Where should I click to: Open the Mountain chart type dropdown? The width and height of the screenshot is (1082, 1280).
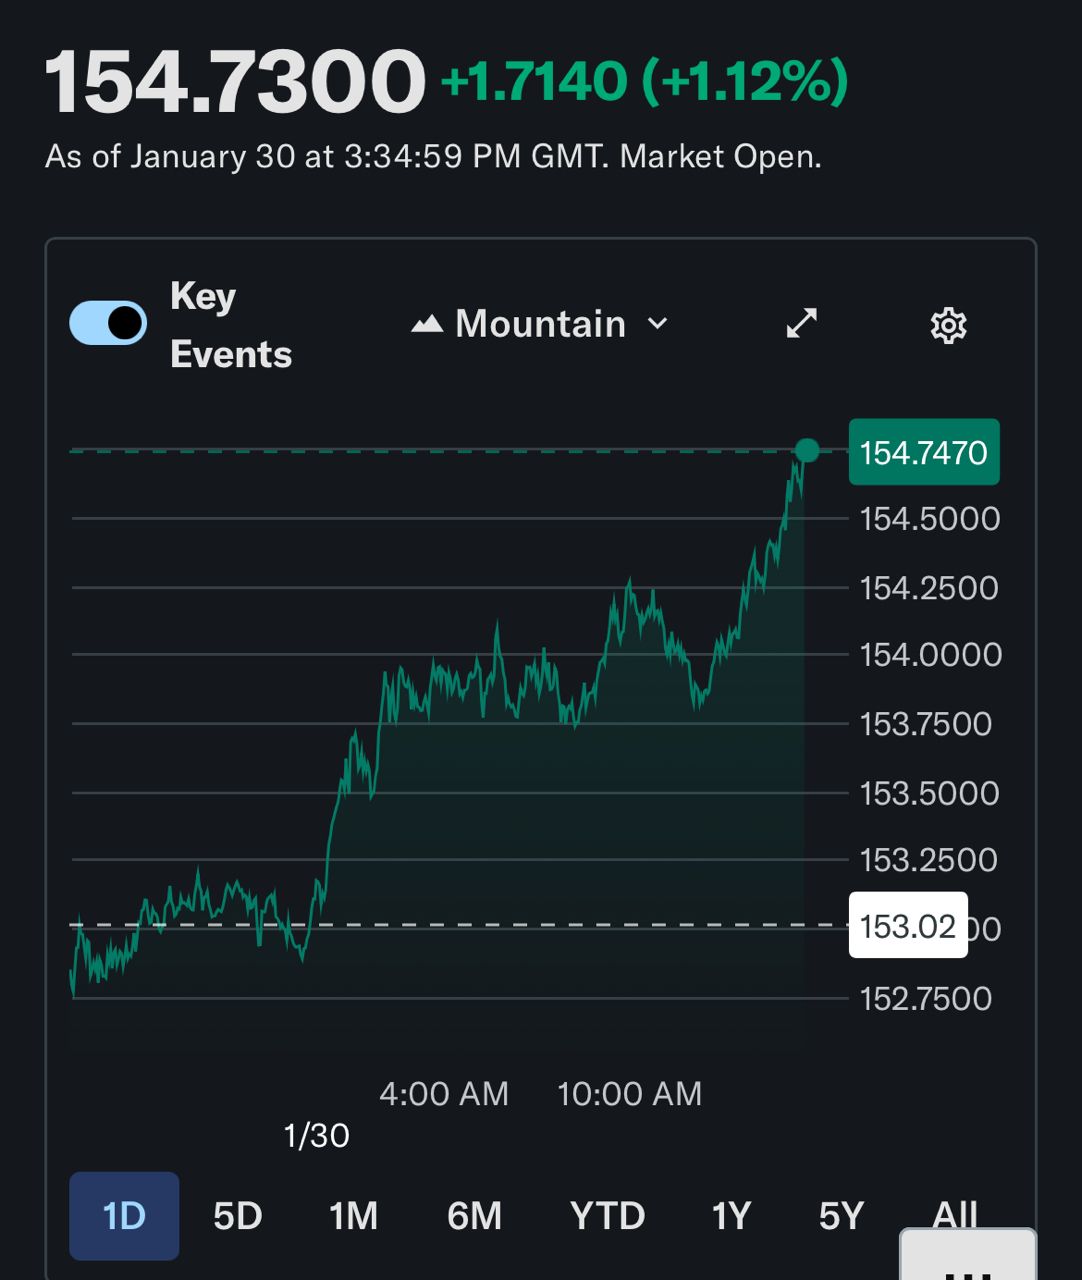click(x=540, y=324)
